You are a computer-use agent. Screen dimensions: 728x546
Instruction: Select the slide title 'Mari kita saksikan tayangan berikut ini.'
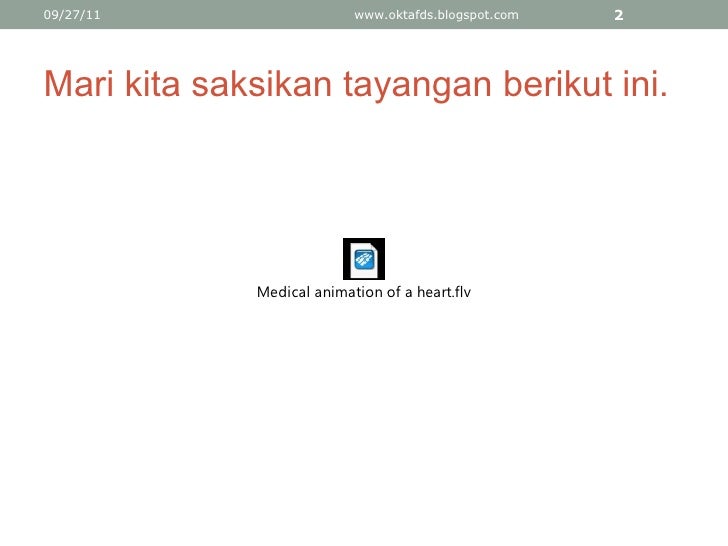356,84
